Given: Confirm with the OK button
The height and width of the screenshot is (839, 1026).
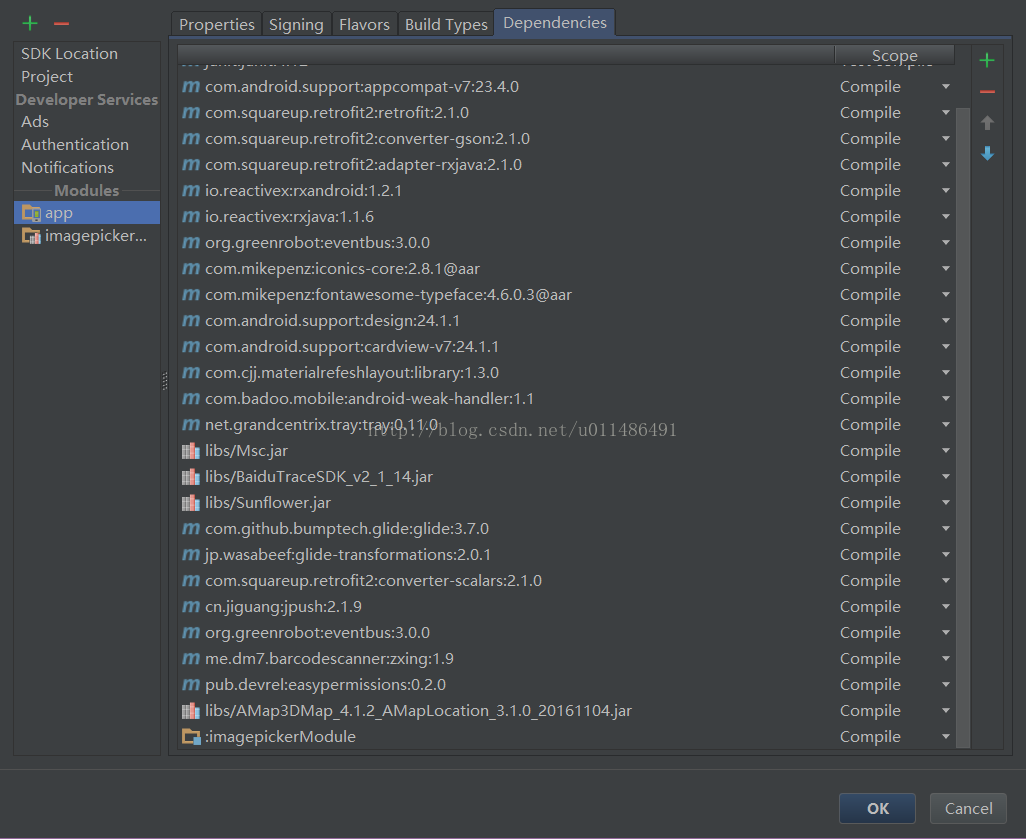Looking at the screenshot, I should point(877,808).
